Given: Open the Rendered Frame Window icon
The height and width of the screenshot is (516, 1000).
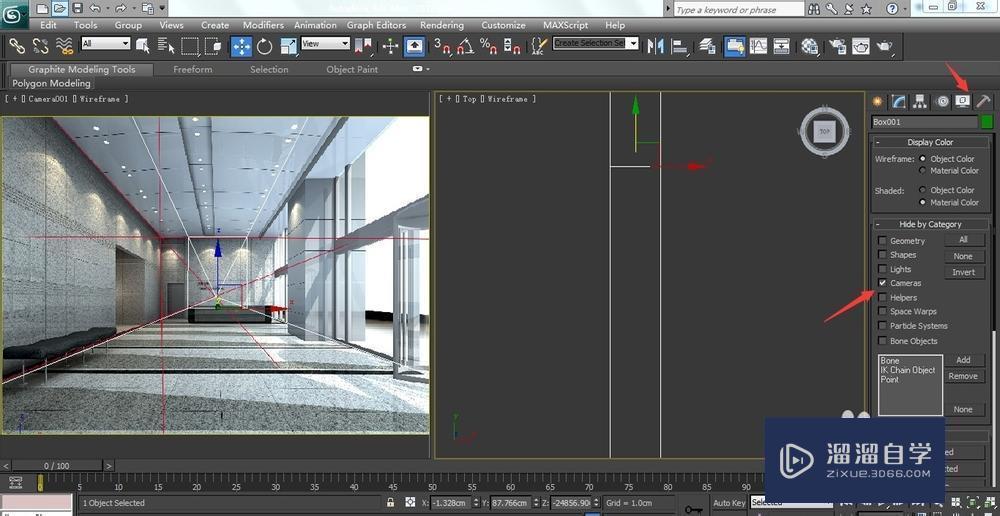Looking at the screenshot, I should tap(861, 45).
